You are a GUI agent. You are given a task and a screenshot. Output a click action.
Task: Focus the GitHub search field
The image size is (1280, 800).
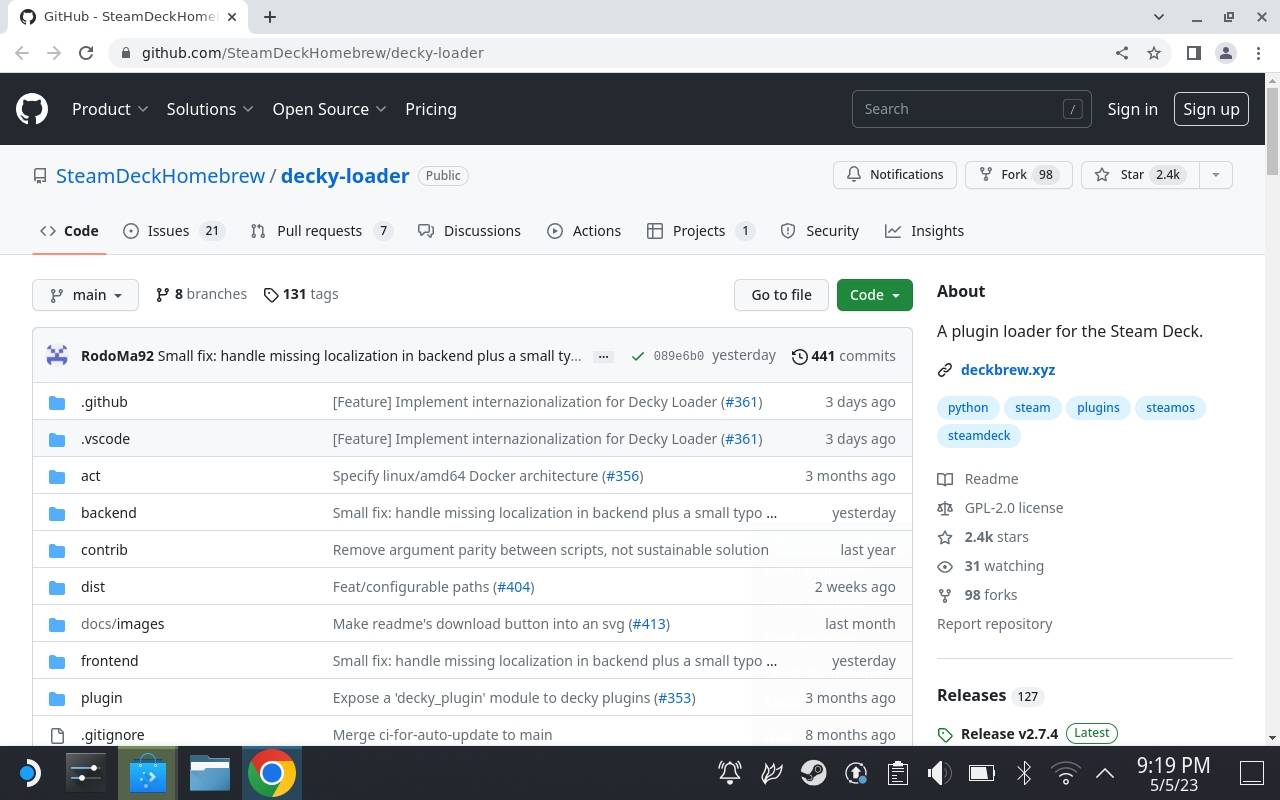coord(971,109)
